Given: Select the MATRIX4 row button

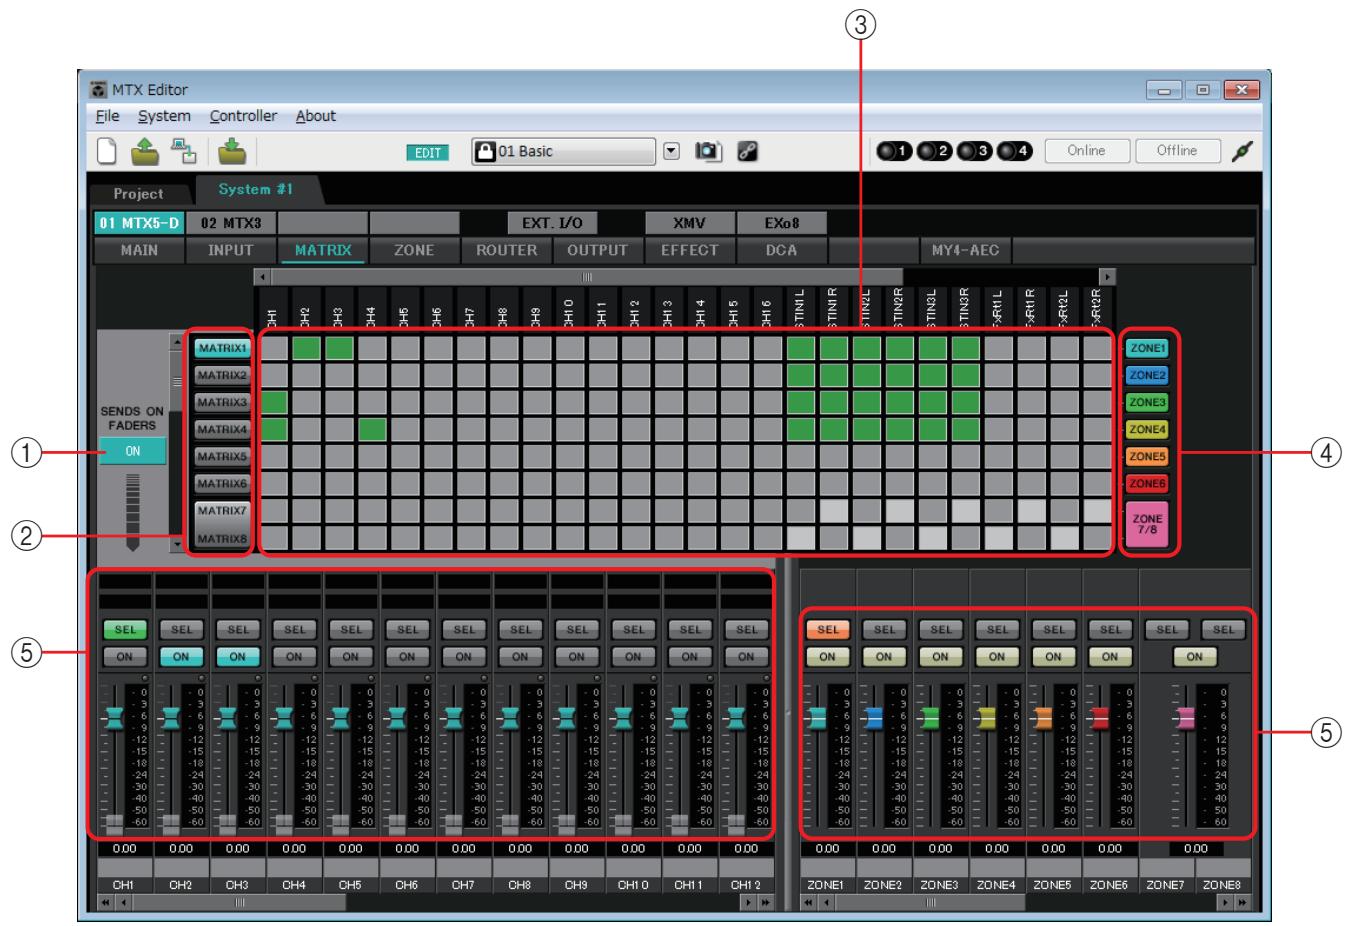Looking at the screenshot, I should tap(221, 429).
